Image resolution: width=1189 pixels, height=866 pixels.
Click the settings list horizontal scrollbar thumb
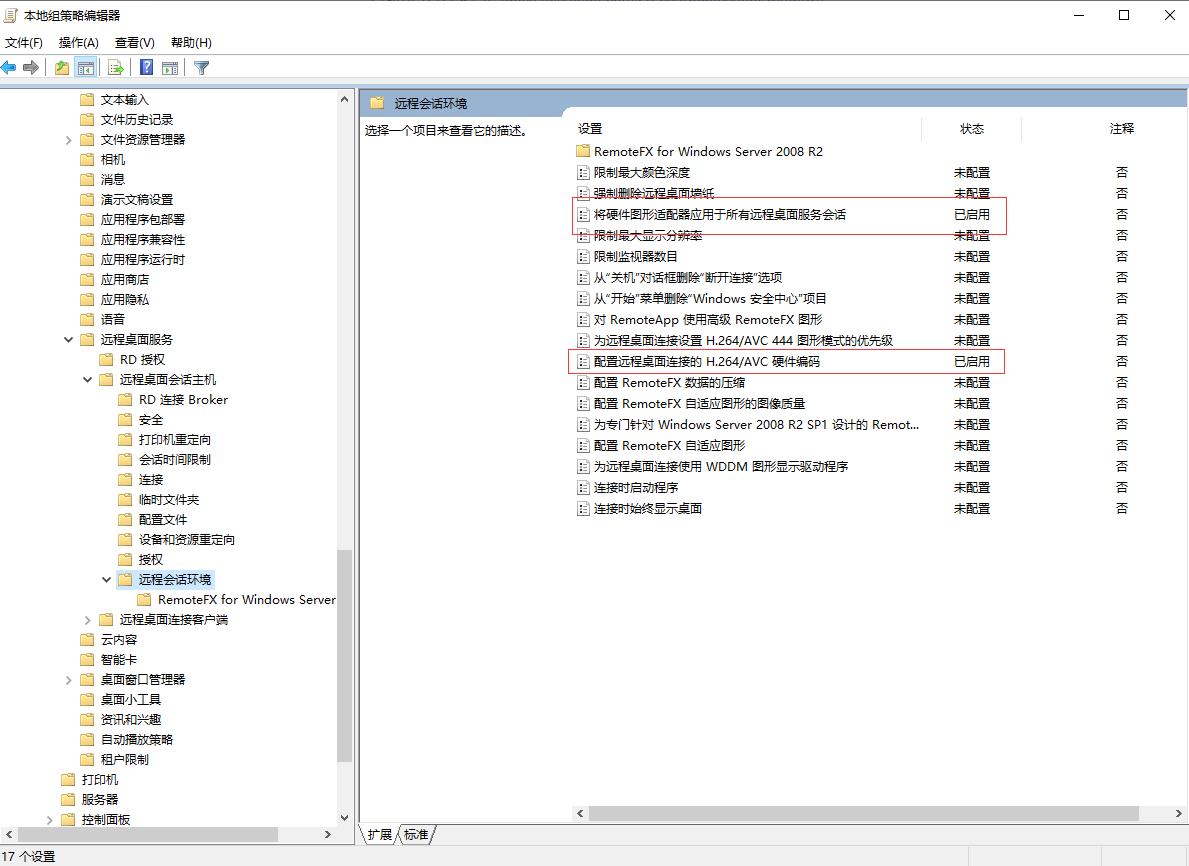864,813
